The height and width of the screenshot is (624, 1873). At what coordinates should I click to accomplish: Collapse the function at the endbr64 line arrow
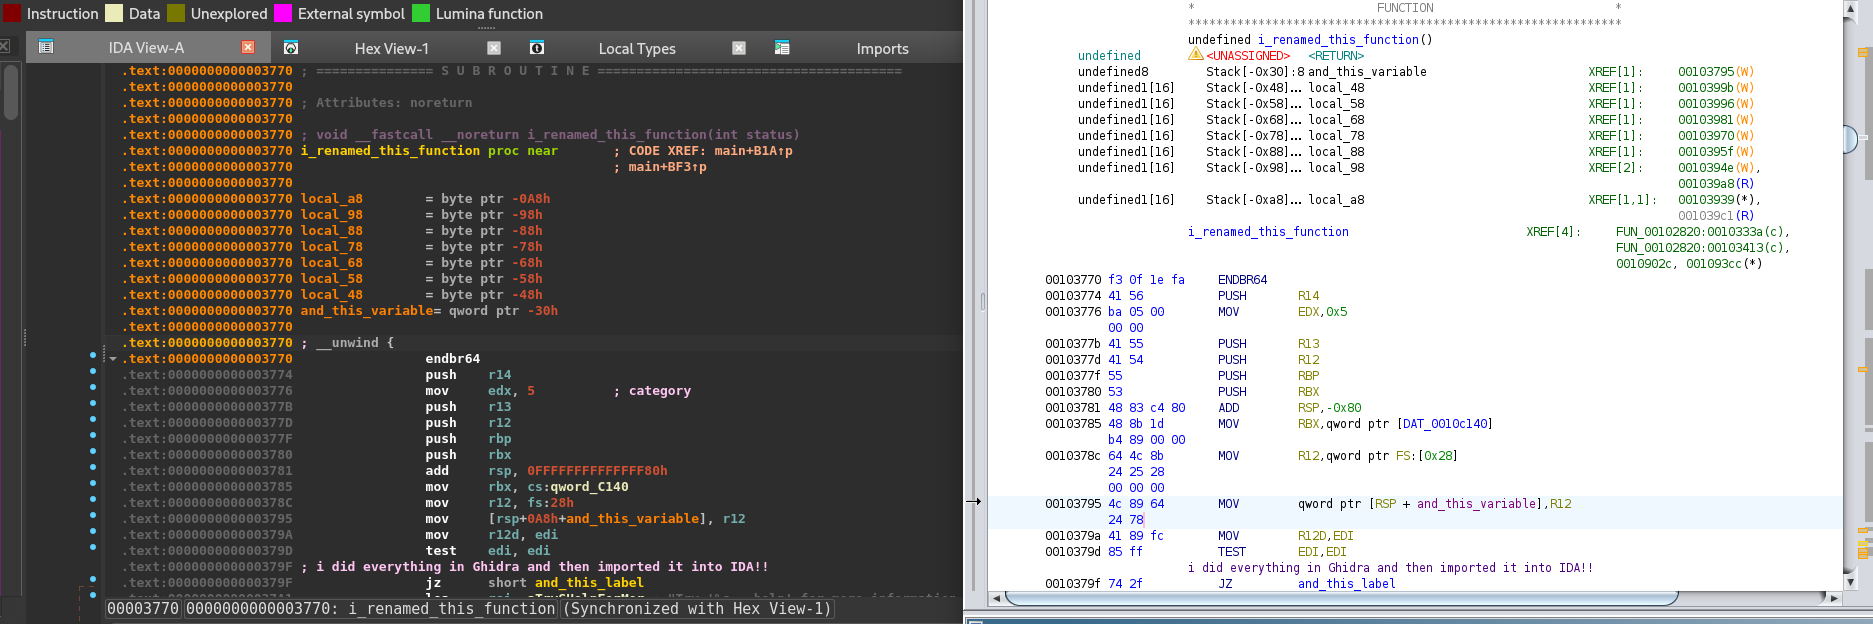[113, 359]
